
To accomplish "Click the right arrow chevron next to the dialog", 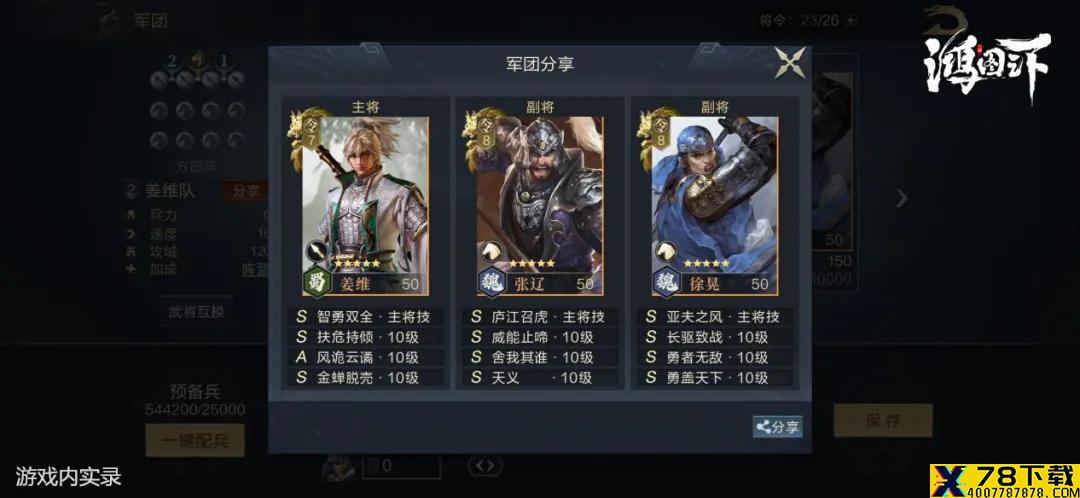I will [902, 198].
